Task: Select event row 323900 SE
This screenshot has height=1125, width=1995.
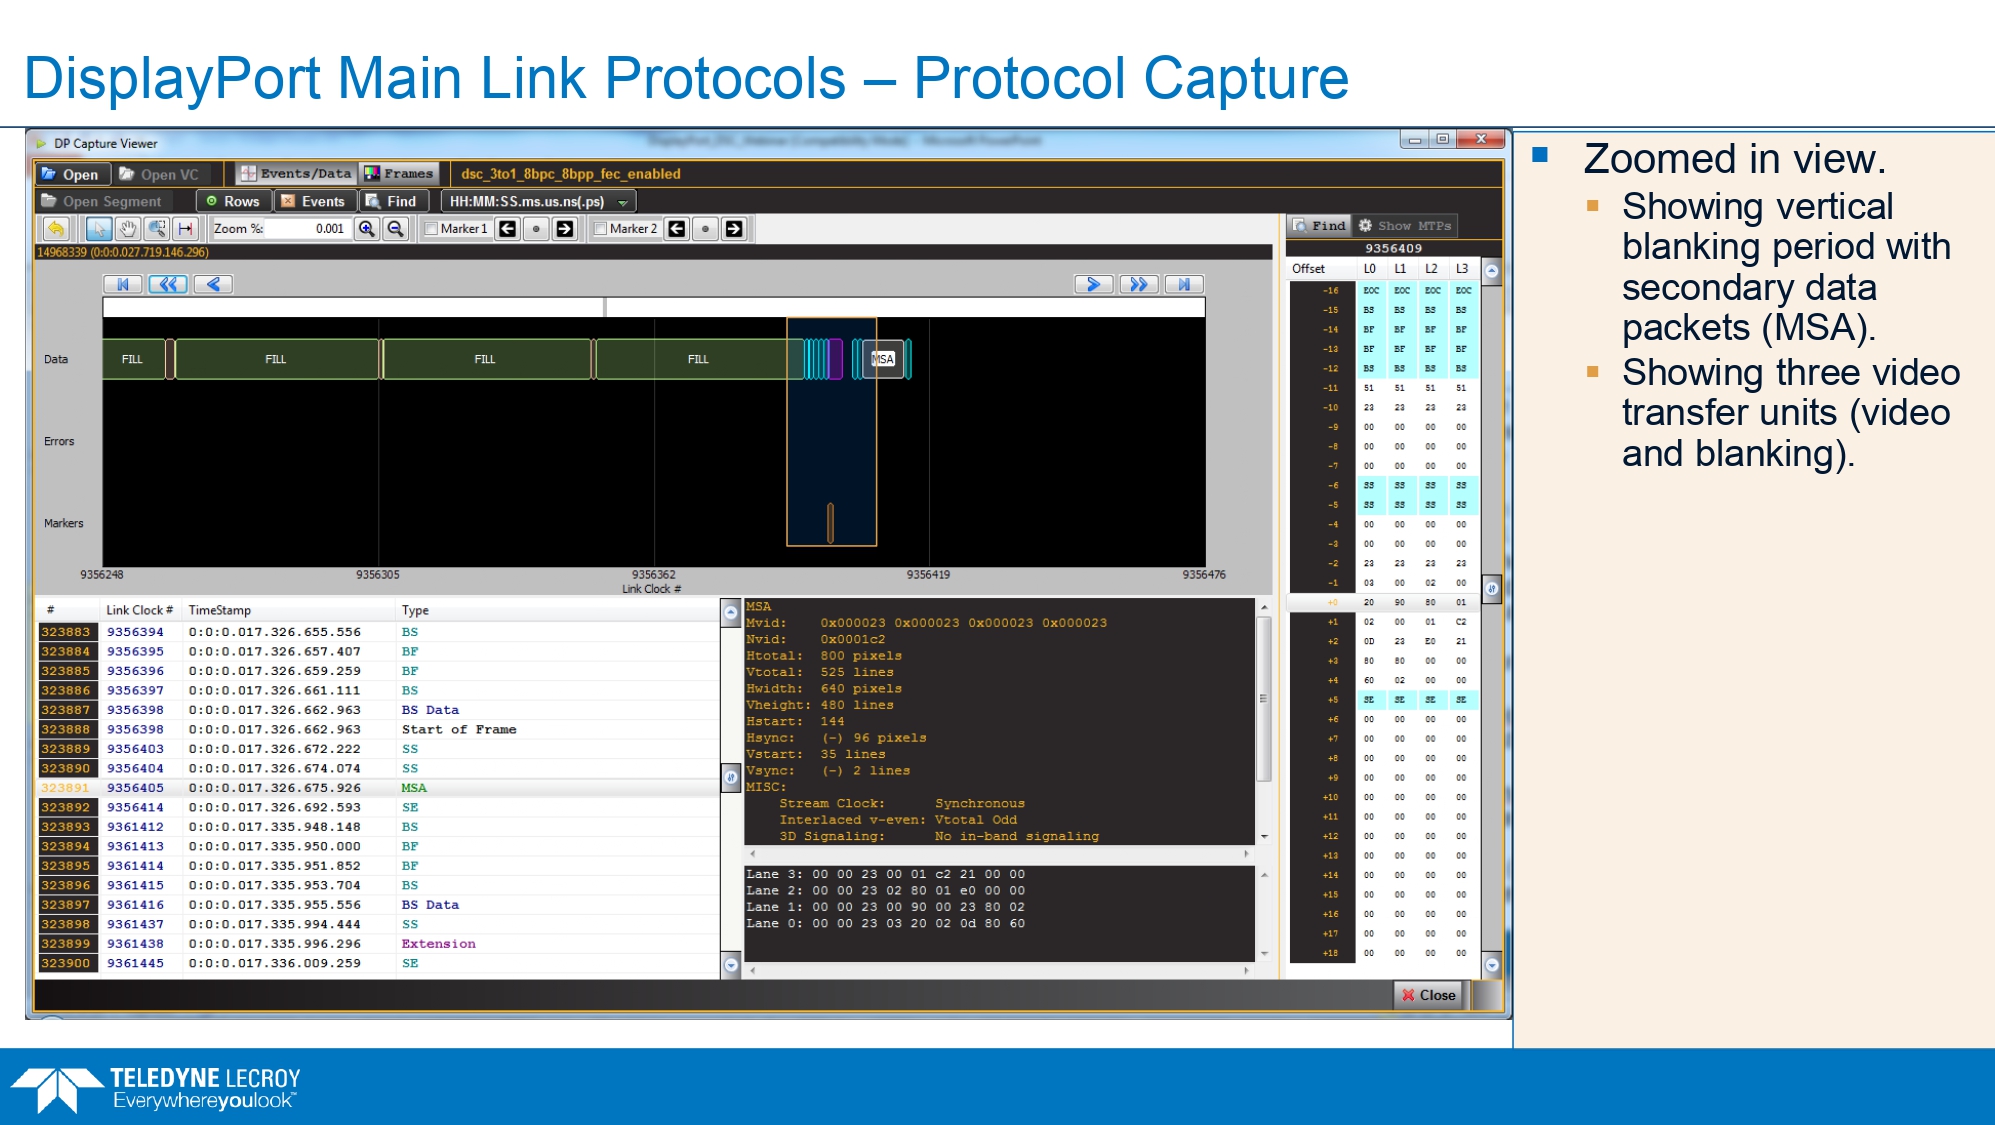Action: [x=378, y=964]
